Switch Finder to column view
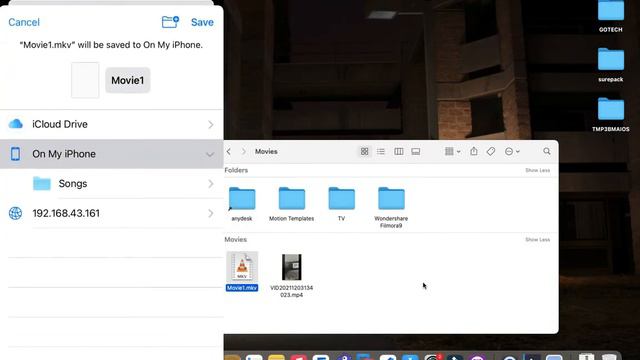The image size is (640, 360). [x=399, y=151]
